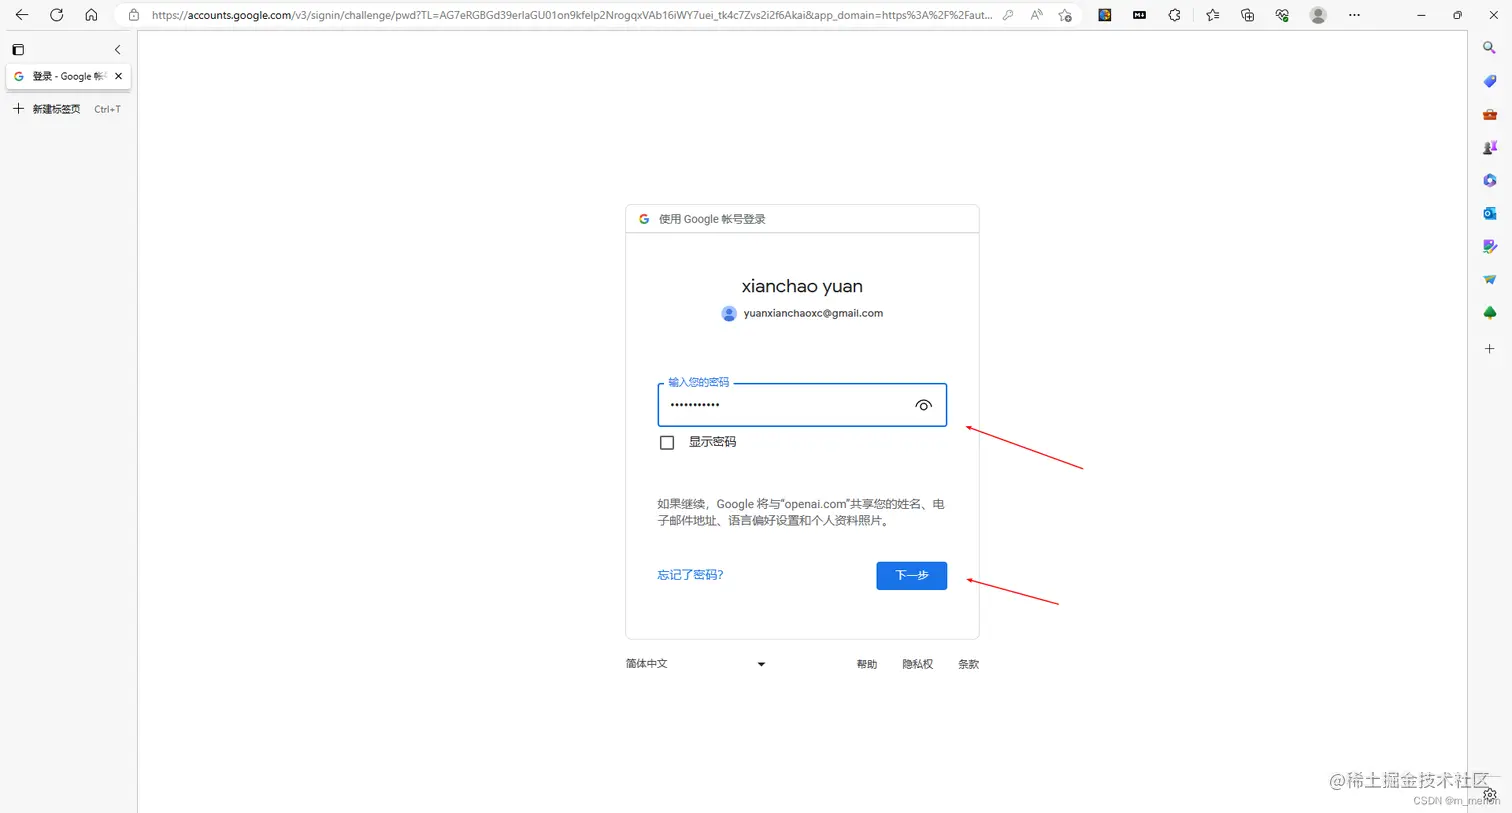View site information lock icon
1512x813 pixels.
point(134,15)
